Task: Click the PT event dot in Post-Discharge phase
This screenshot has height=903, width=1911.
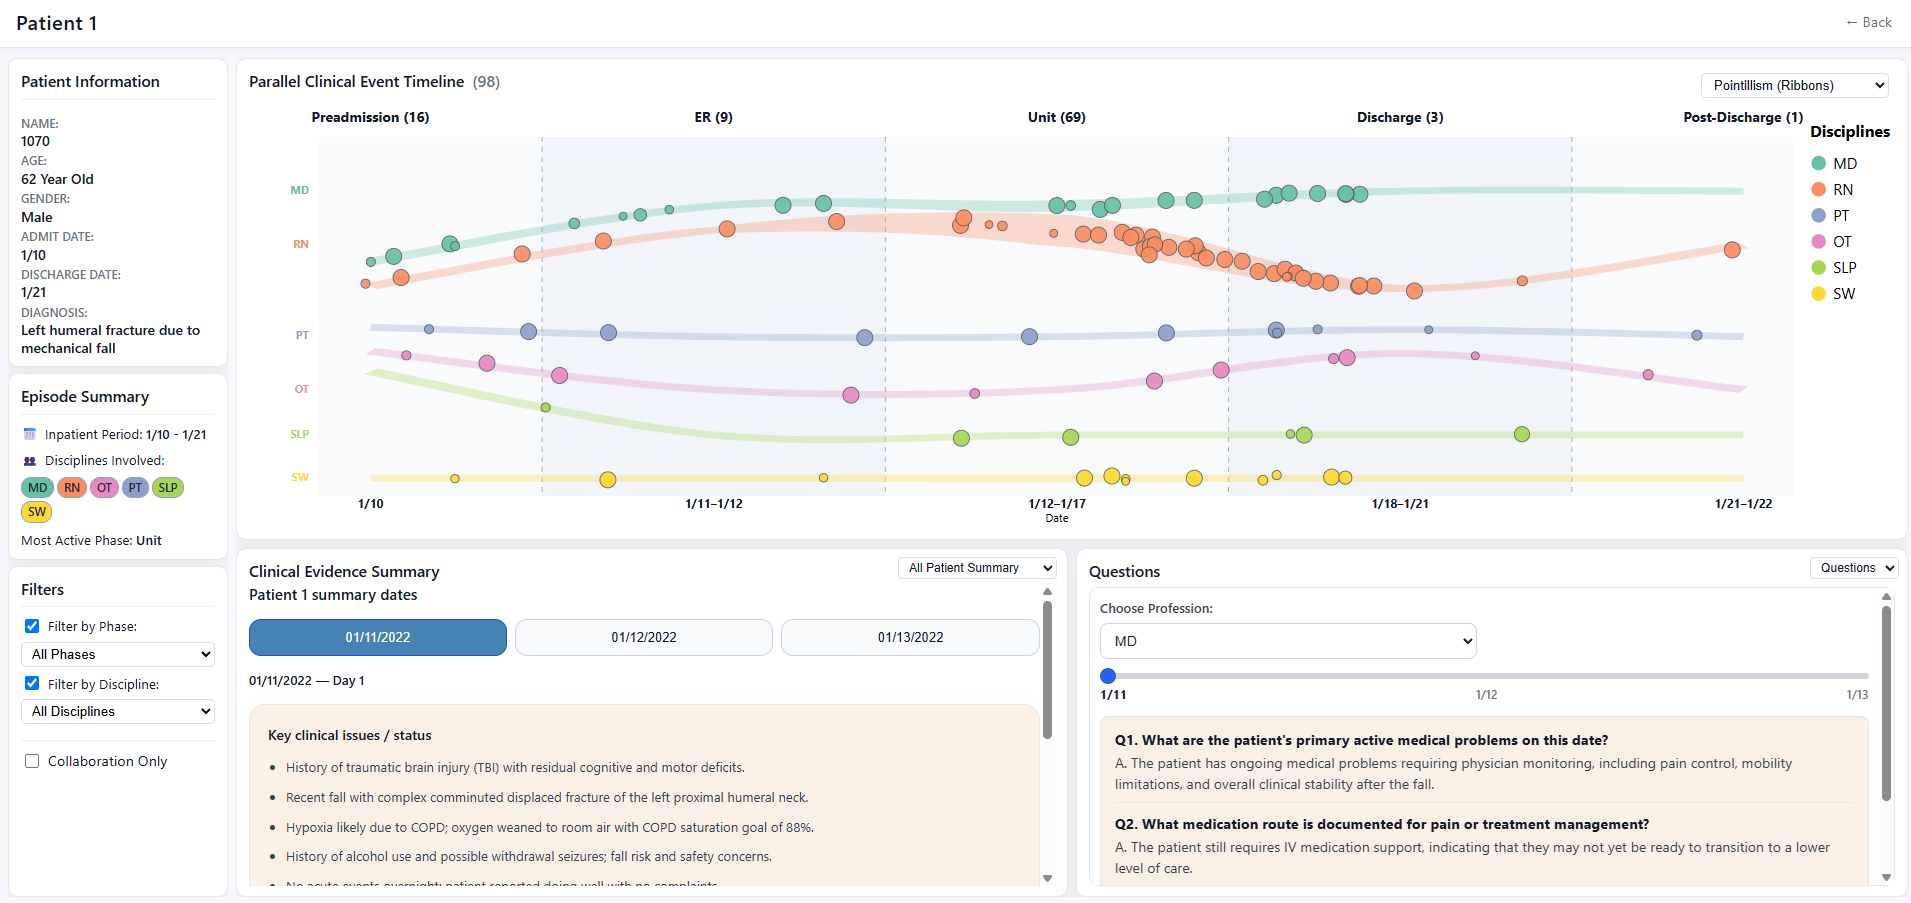Action: click(1697, 335)
